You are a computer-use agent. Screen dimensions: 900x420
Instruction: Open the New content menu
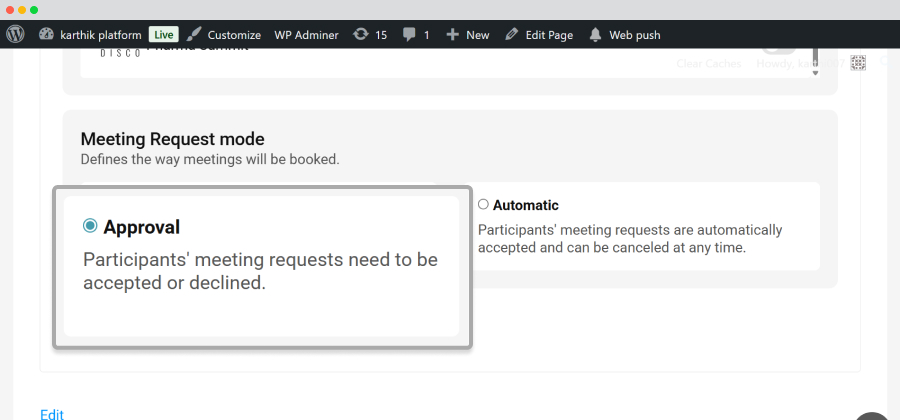[x=478, y=35]
